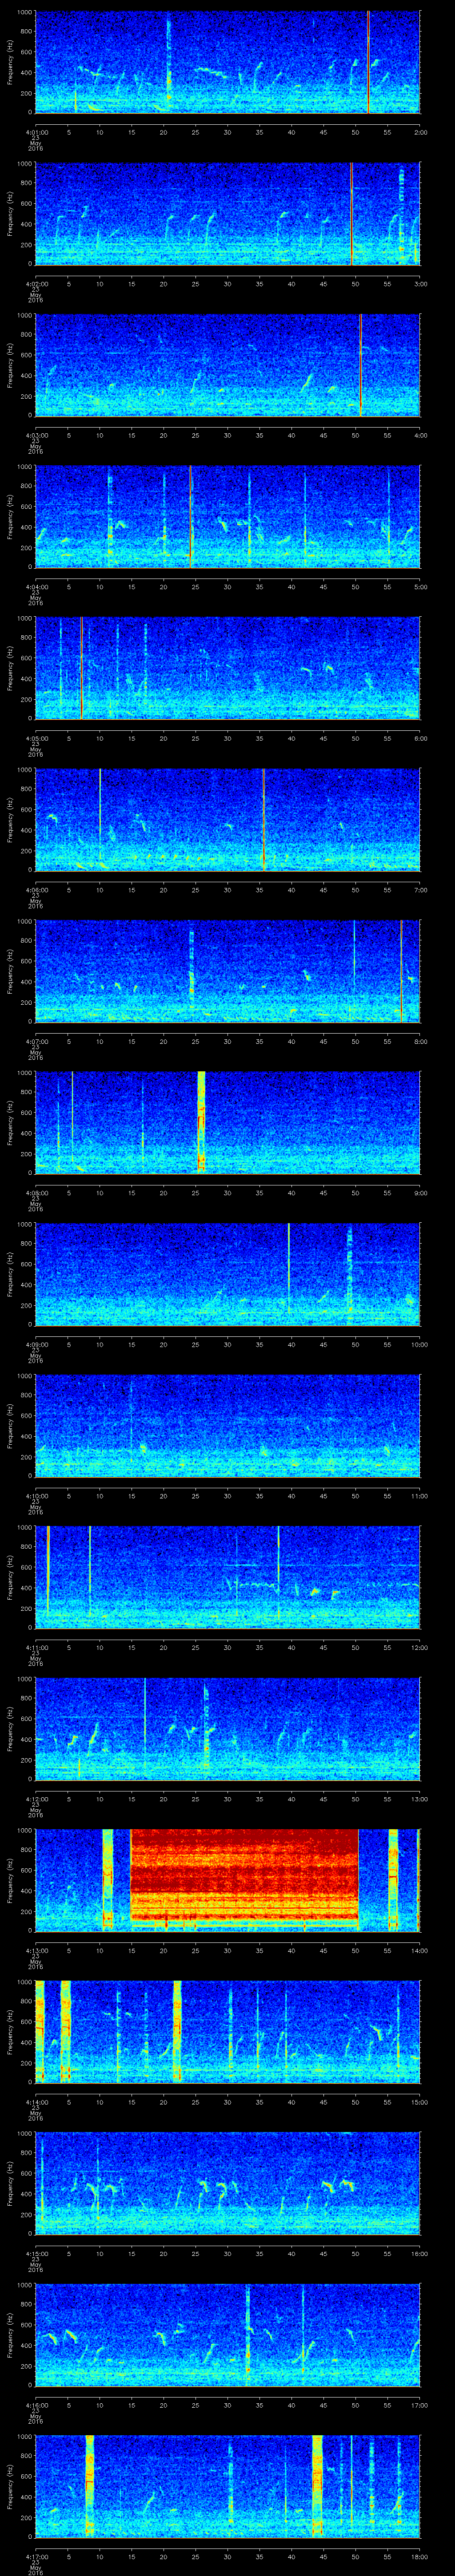Click the red vertical line in the 4:03:00 spectrogram

360,365
